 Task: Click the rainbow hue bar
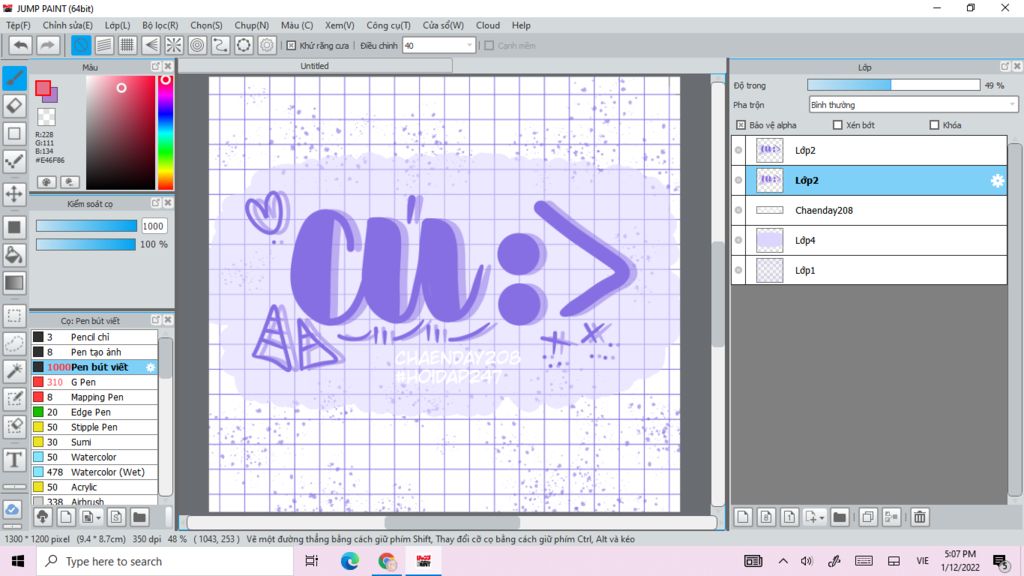(x=165, y=133)
